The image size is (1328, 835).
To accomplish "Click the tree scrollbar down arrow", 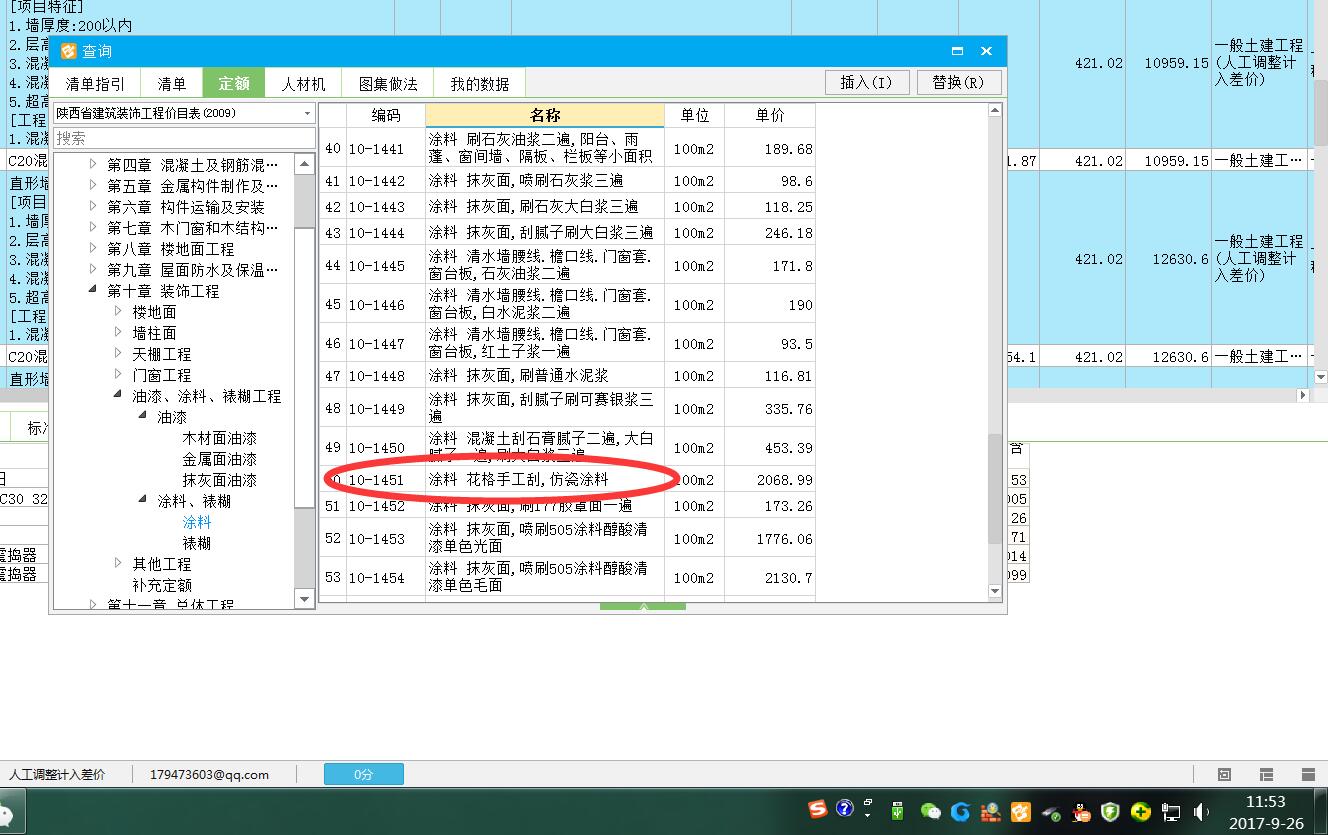I will 305,598.
